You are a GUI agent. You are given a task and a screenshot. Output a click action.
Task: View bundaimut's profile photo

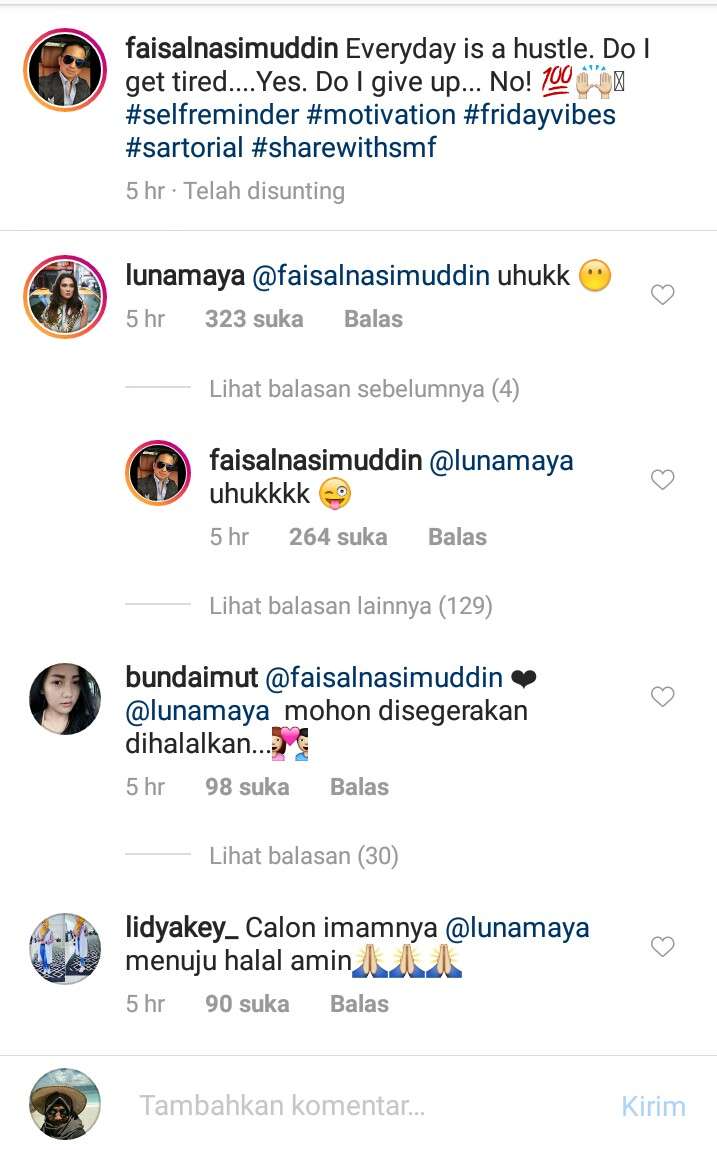click(65, 699)
